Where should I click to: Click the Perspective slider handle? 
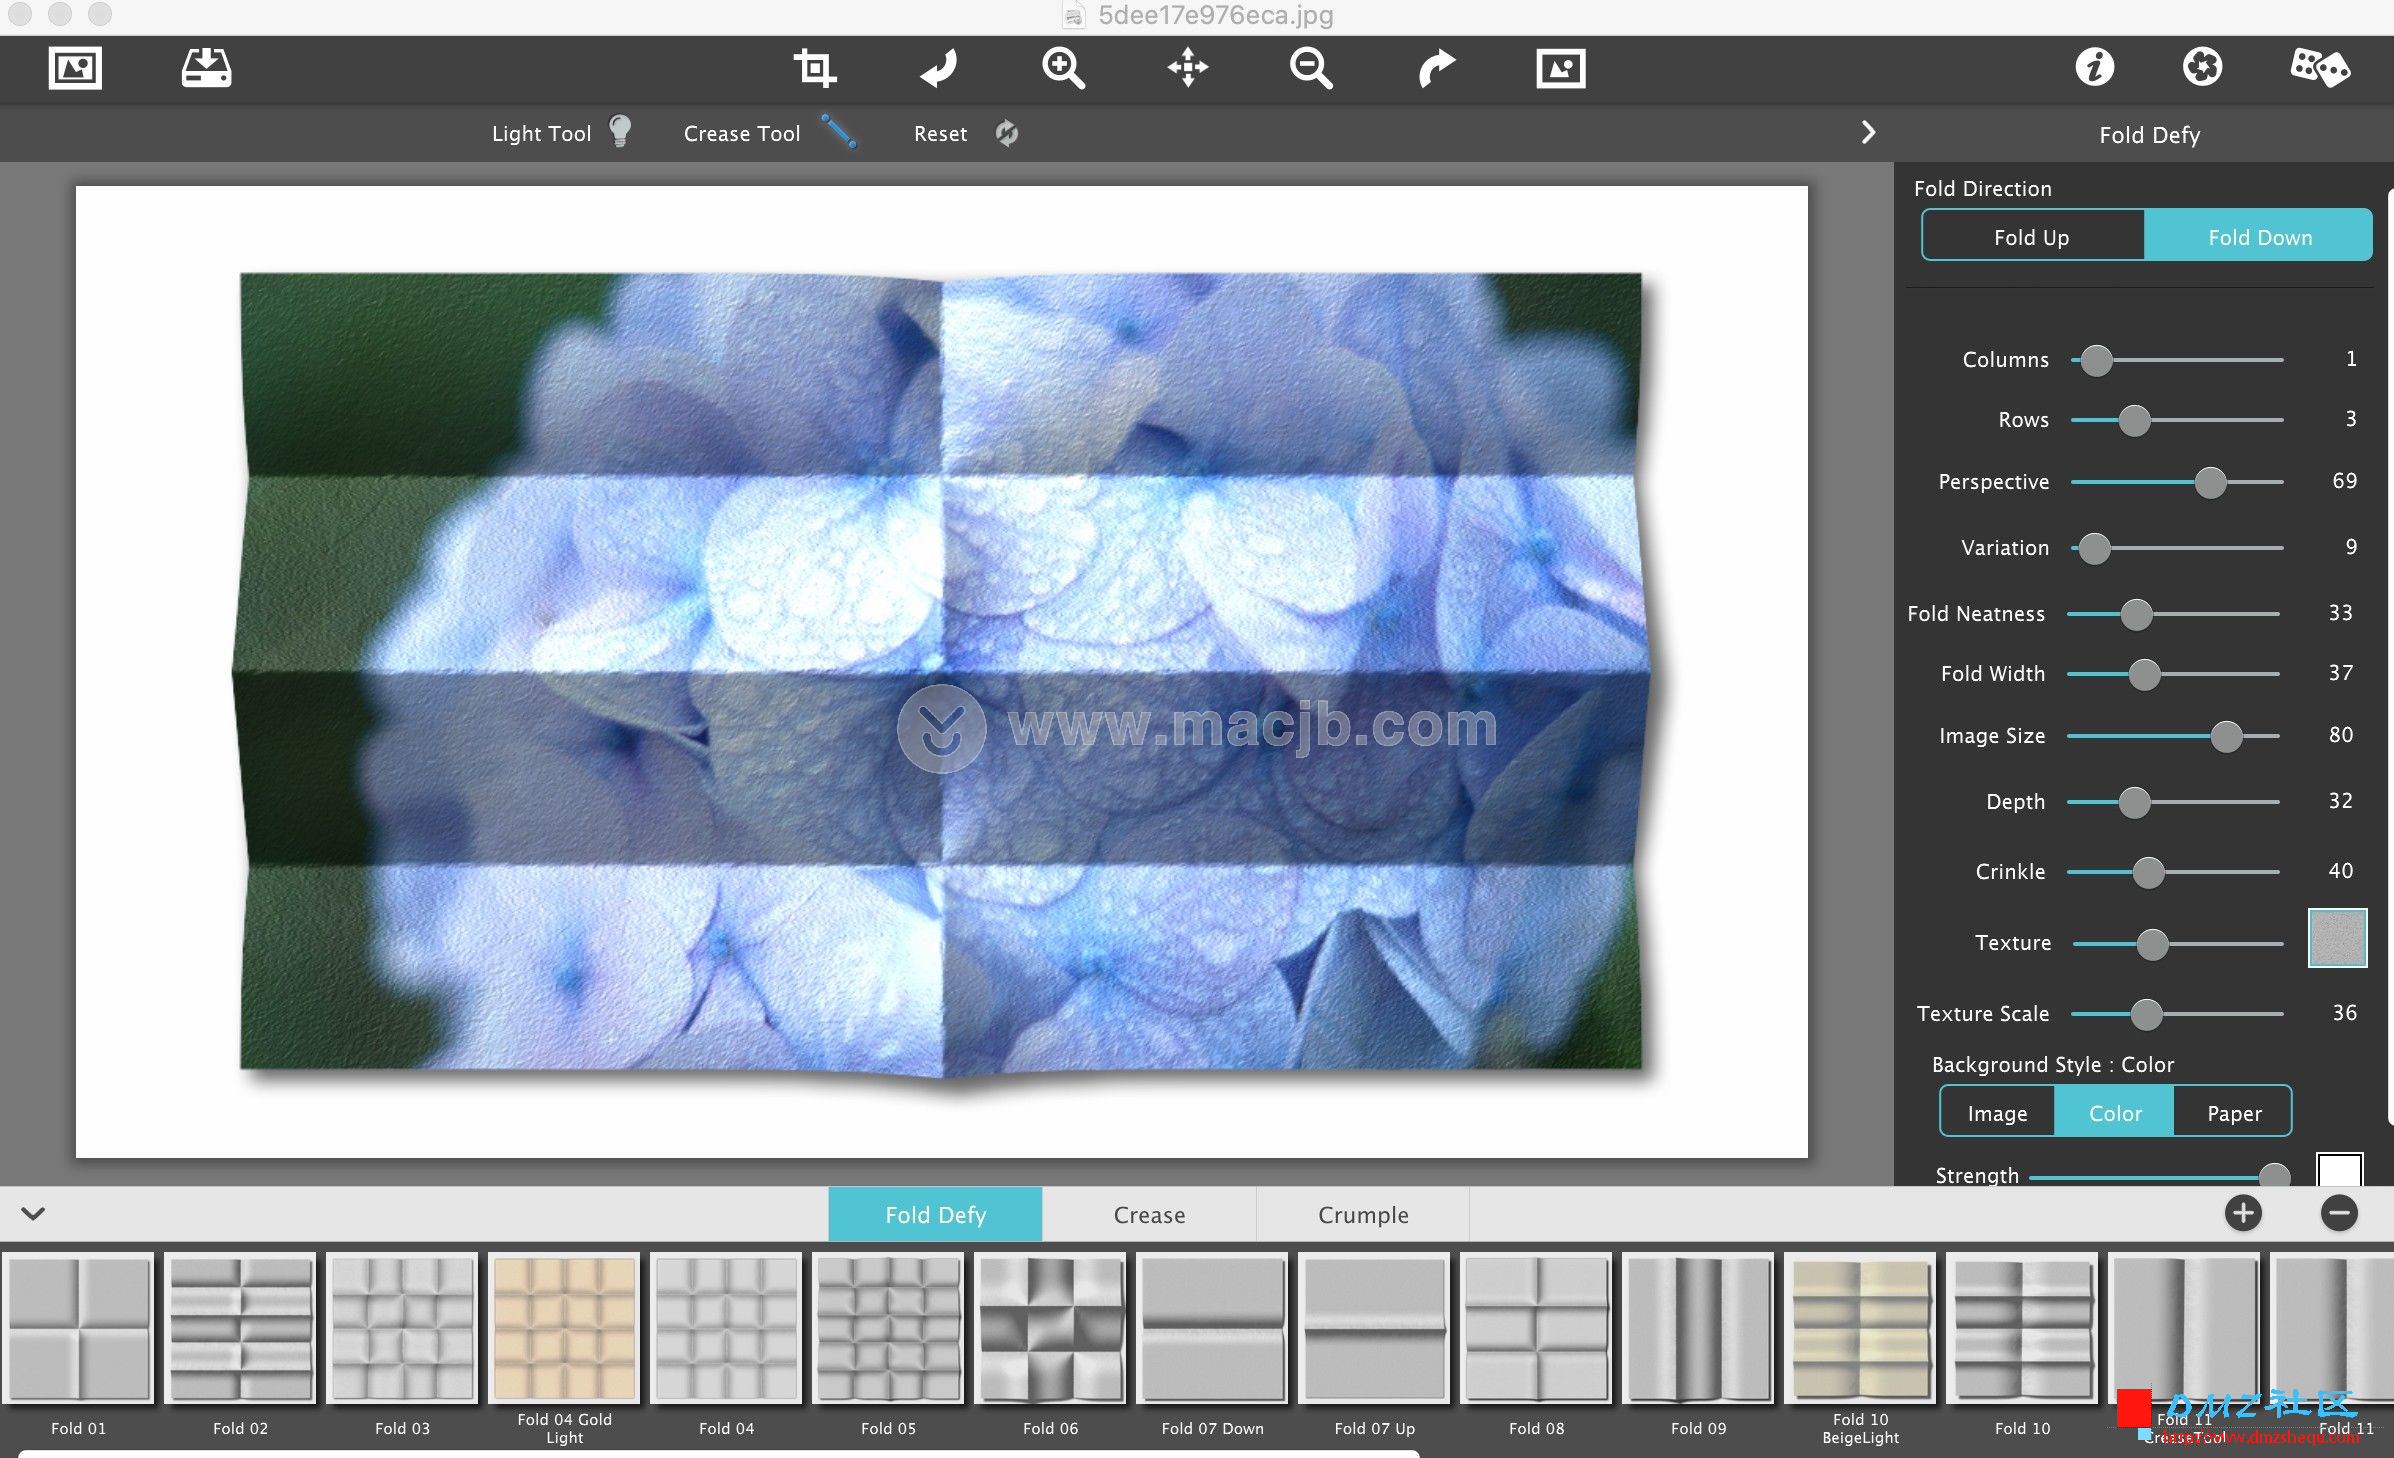click(2210, 482)
